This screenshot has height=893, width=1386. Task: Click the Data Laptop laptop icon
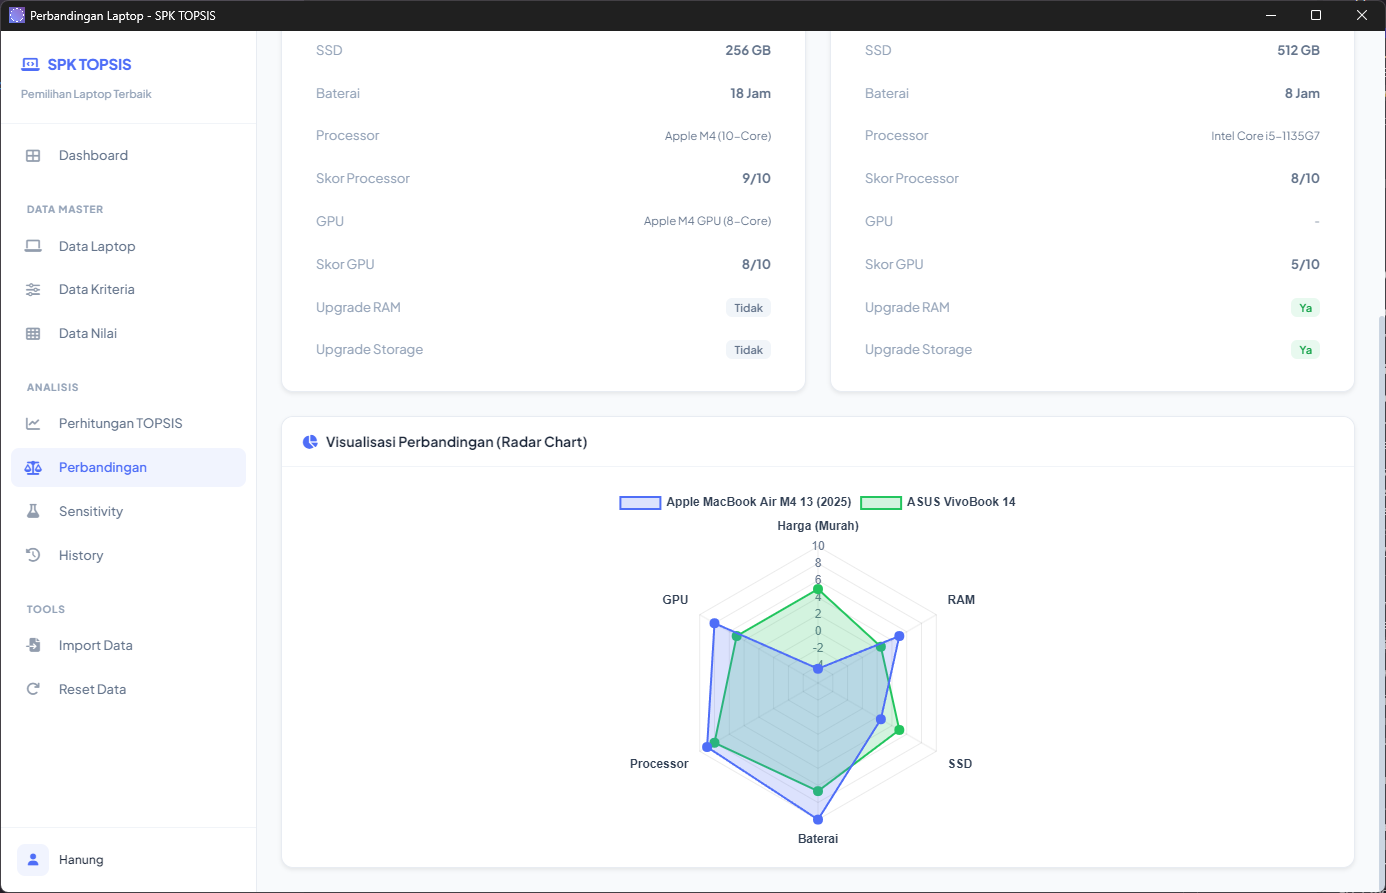[x=33, y=246]
